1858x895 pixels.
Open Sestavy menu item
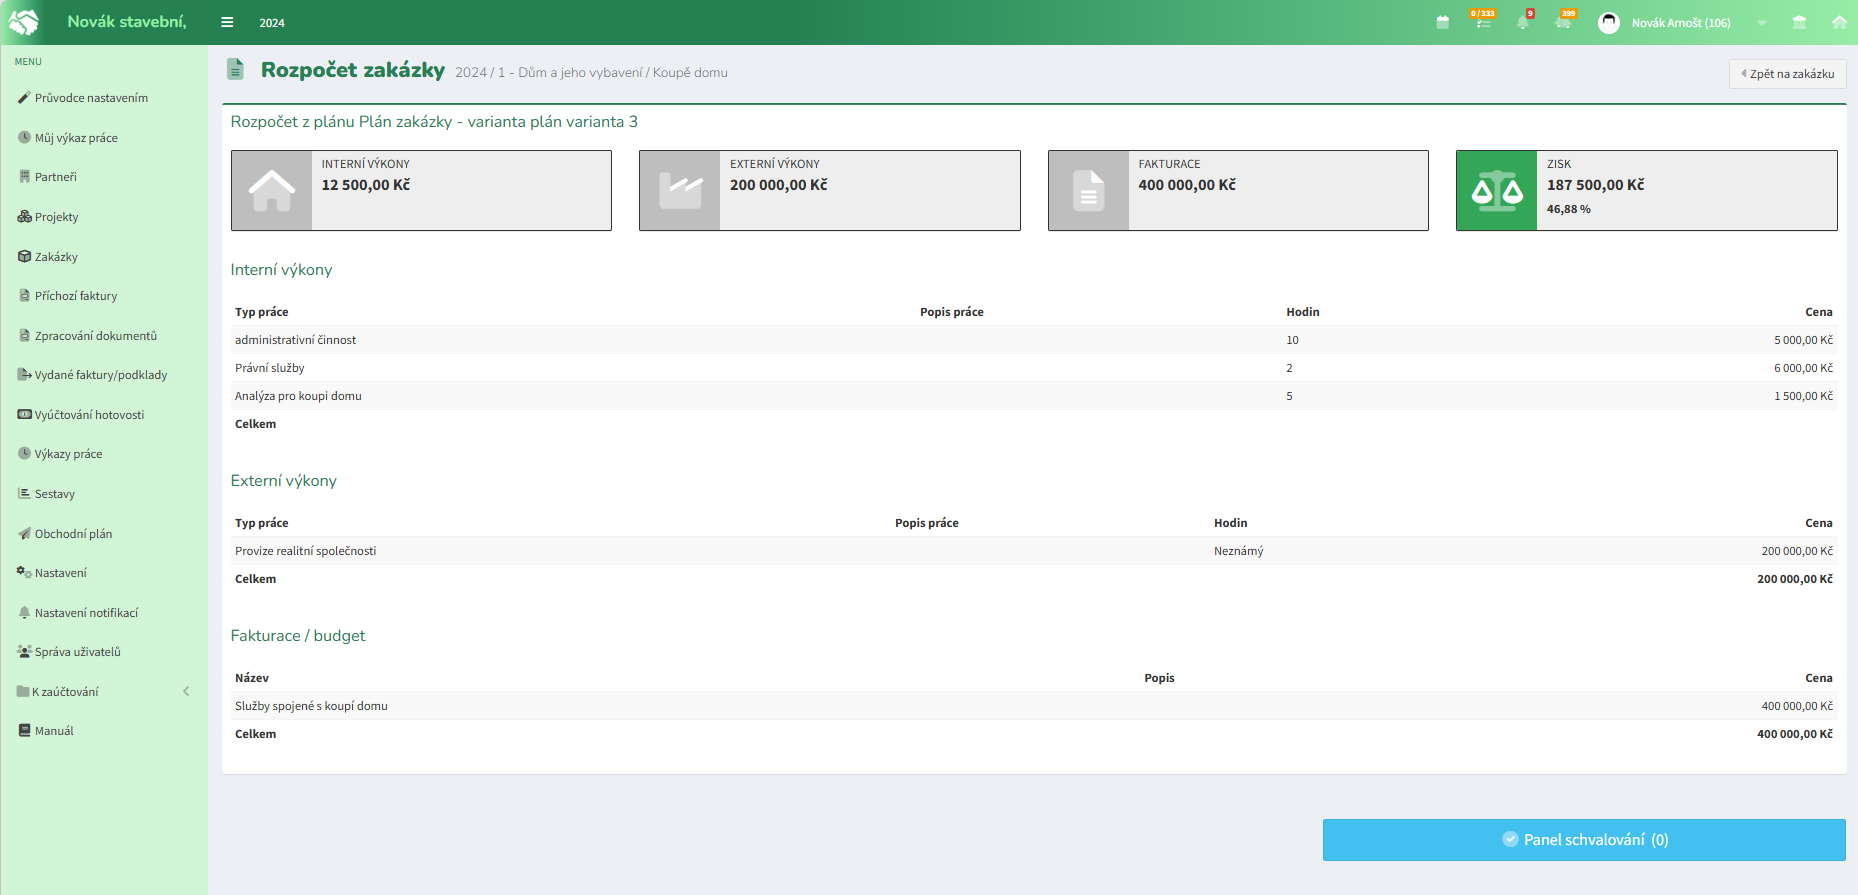click(54, 494)
